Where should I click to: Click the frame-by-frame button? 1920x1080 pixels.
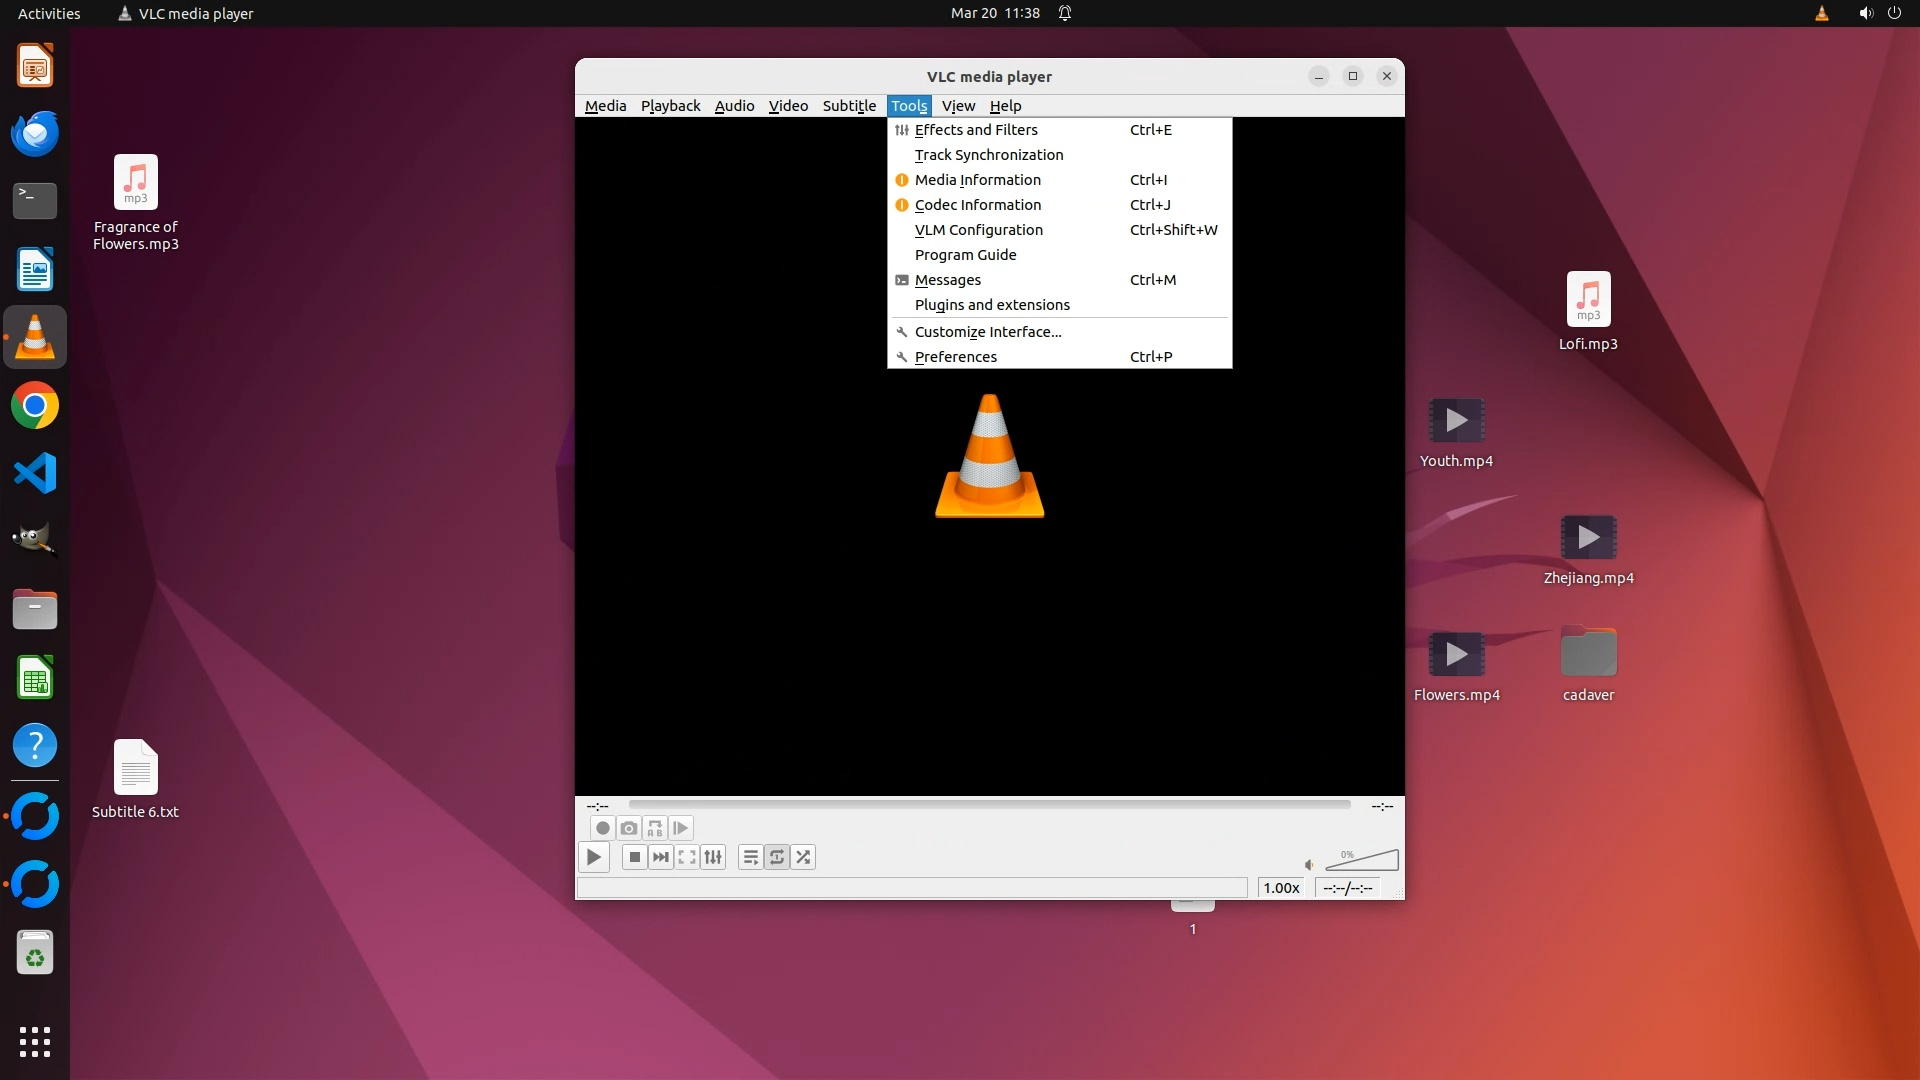[x=680, y=828]
